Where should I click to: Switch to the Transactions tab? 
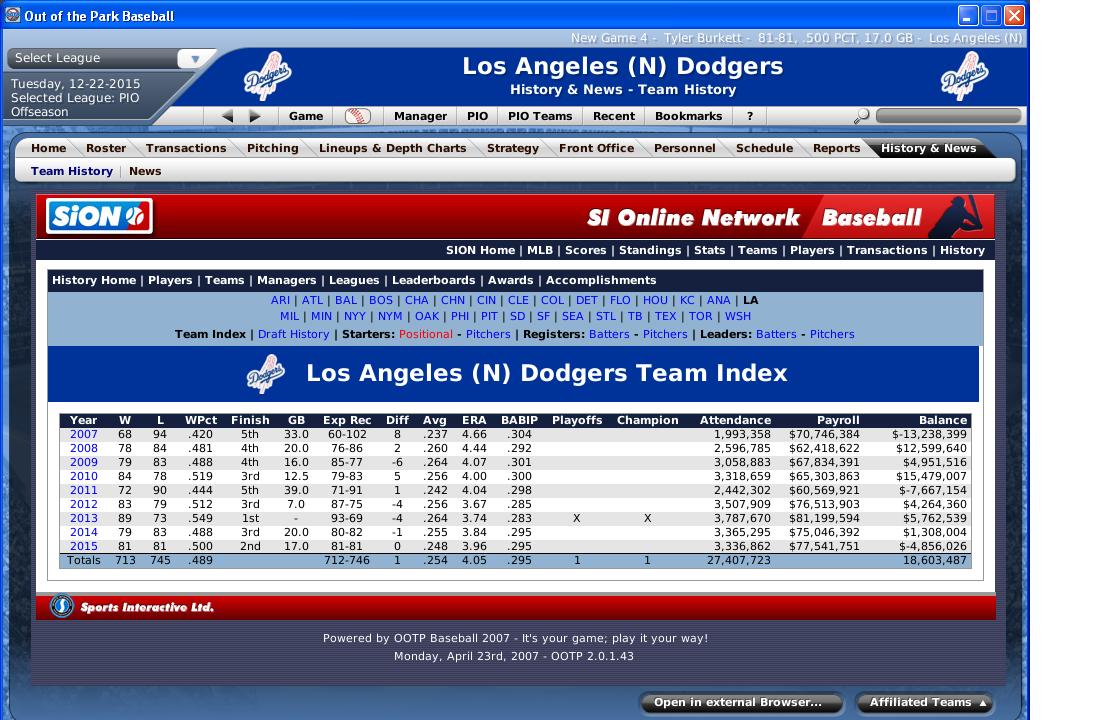tap(186, 148)
